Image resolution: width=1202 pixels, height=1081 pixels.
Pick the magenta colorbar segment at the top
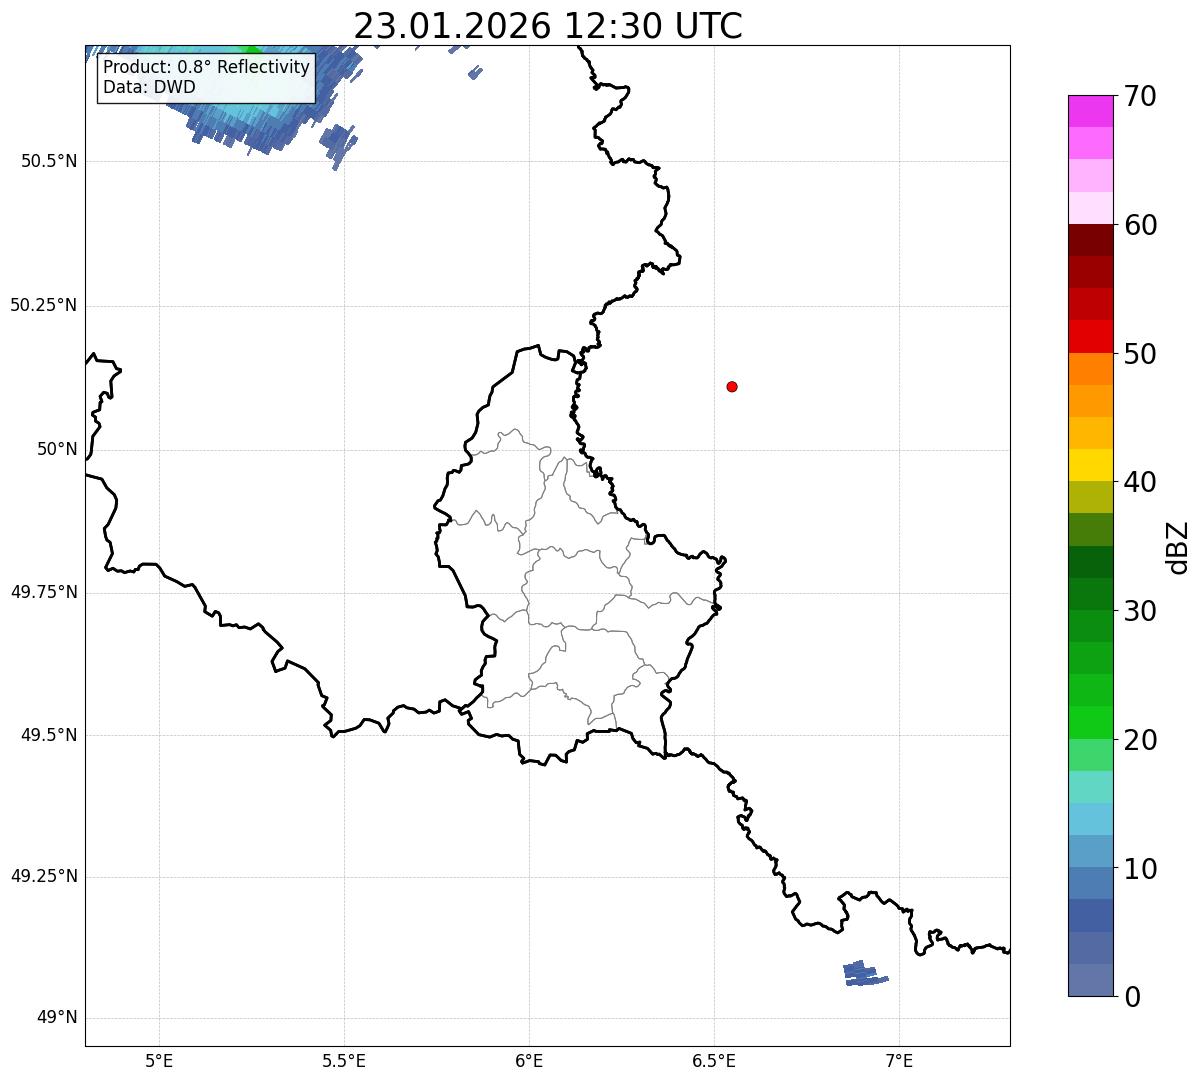click(1089, 111)
